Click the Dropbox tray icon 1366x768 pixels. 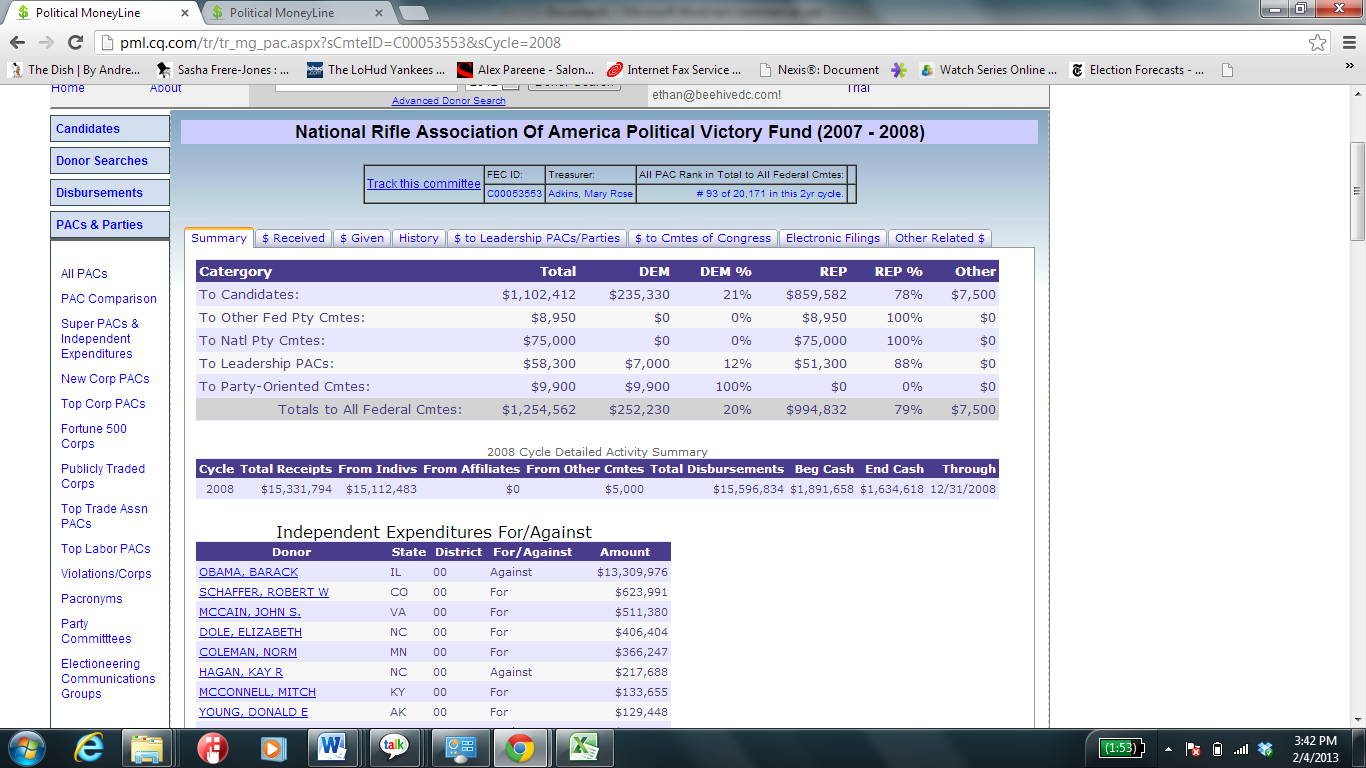pyautogui.click(x=1265, y=749)
